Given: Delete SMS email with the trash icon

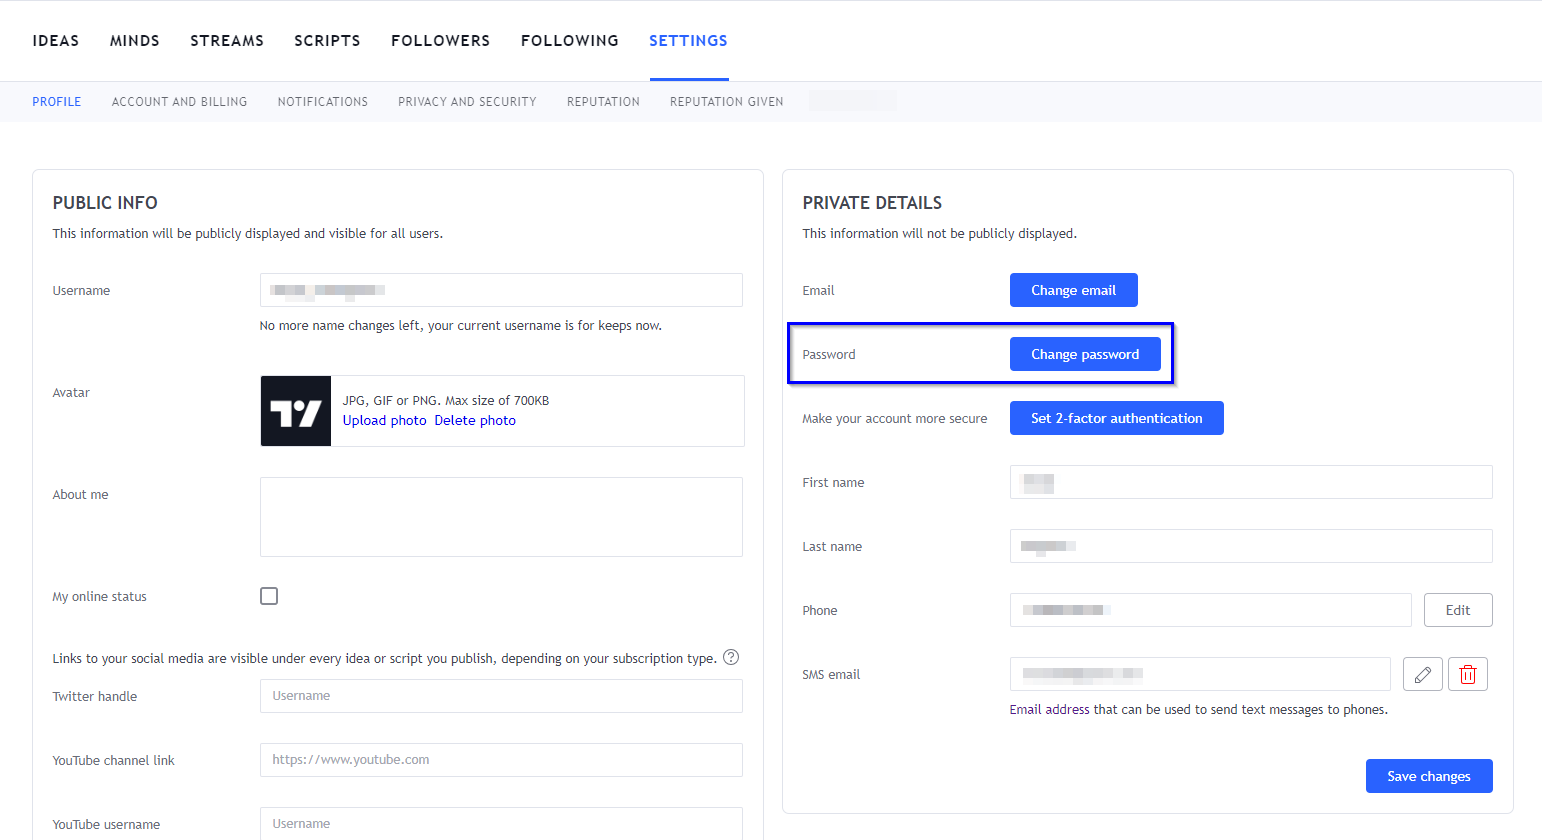Looking at the screenshot, I should tap(1467, 674).
